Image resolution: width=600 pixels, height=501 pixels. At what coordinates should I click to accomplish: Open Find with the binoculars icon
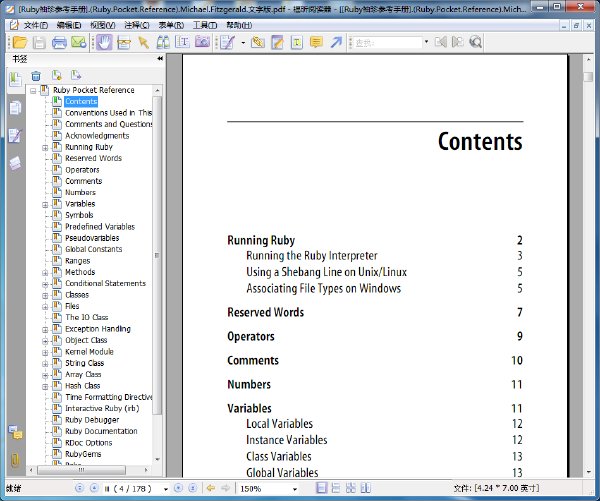click(163, 42)
